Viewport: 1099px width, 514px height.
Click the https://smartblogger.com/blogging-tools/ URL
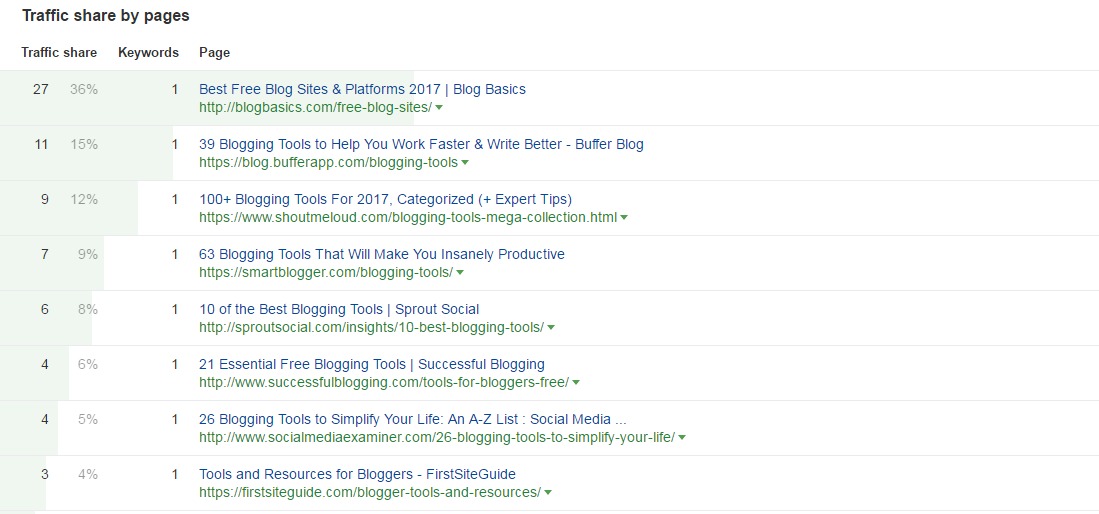[x=326, y=272]
